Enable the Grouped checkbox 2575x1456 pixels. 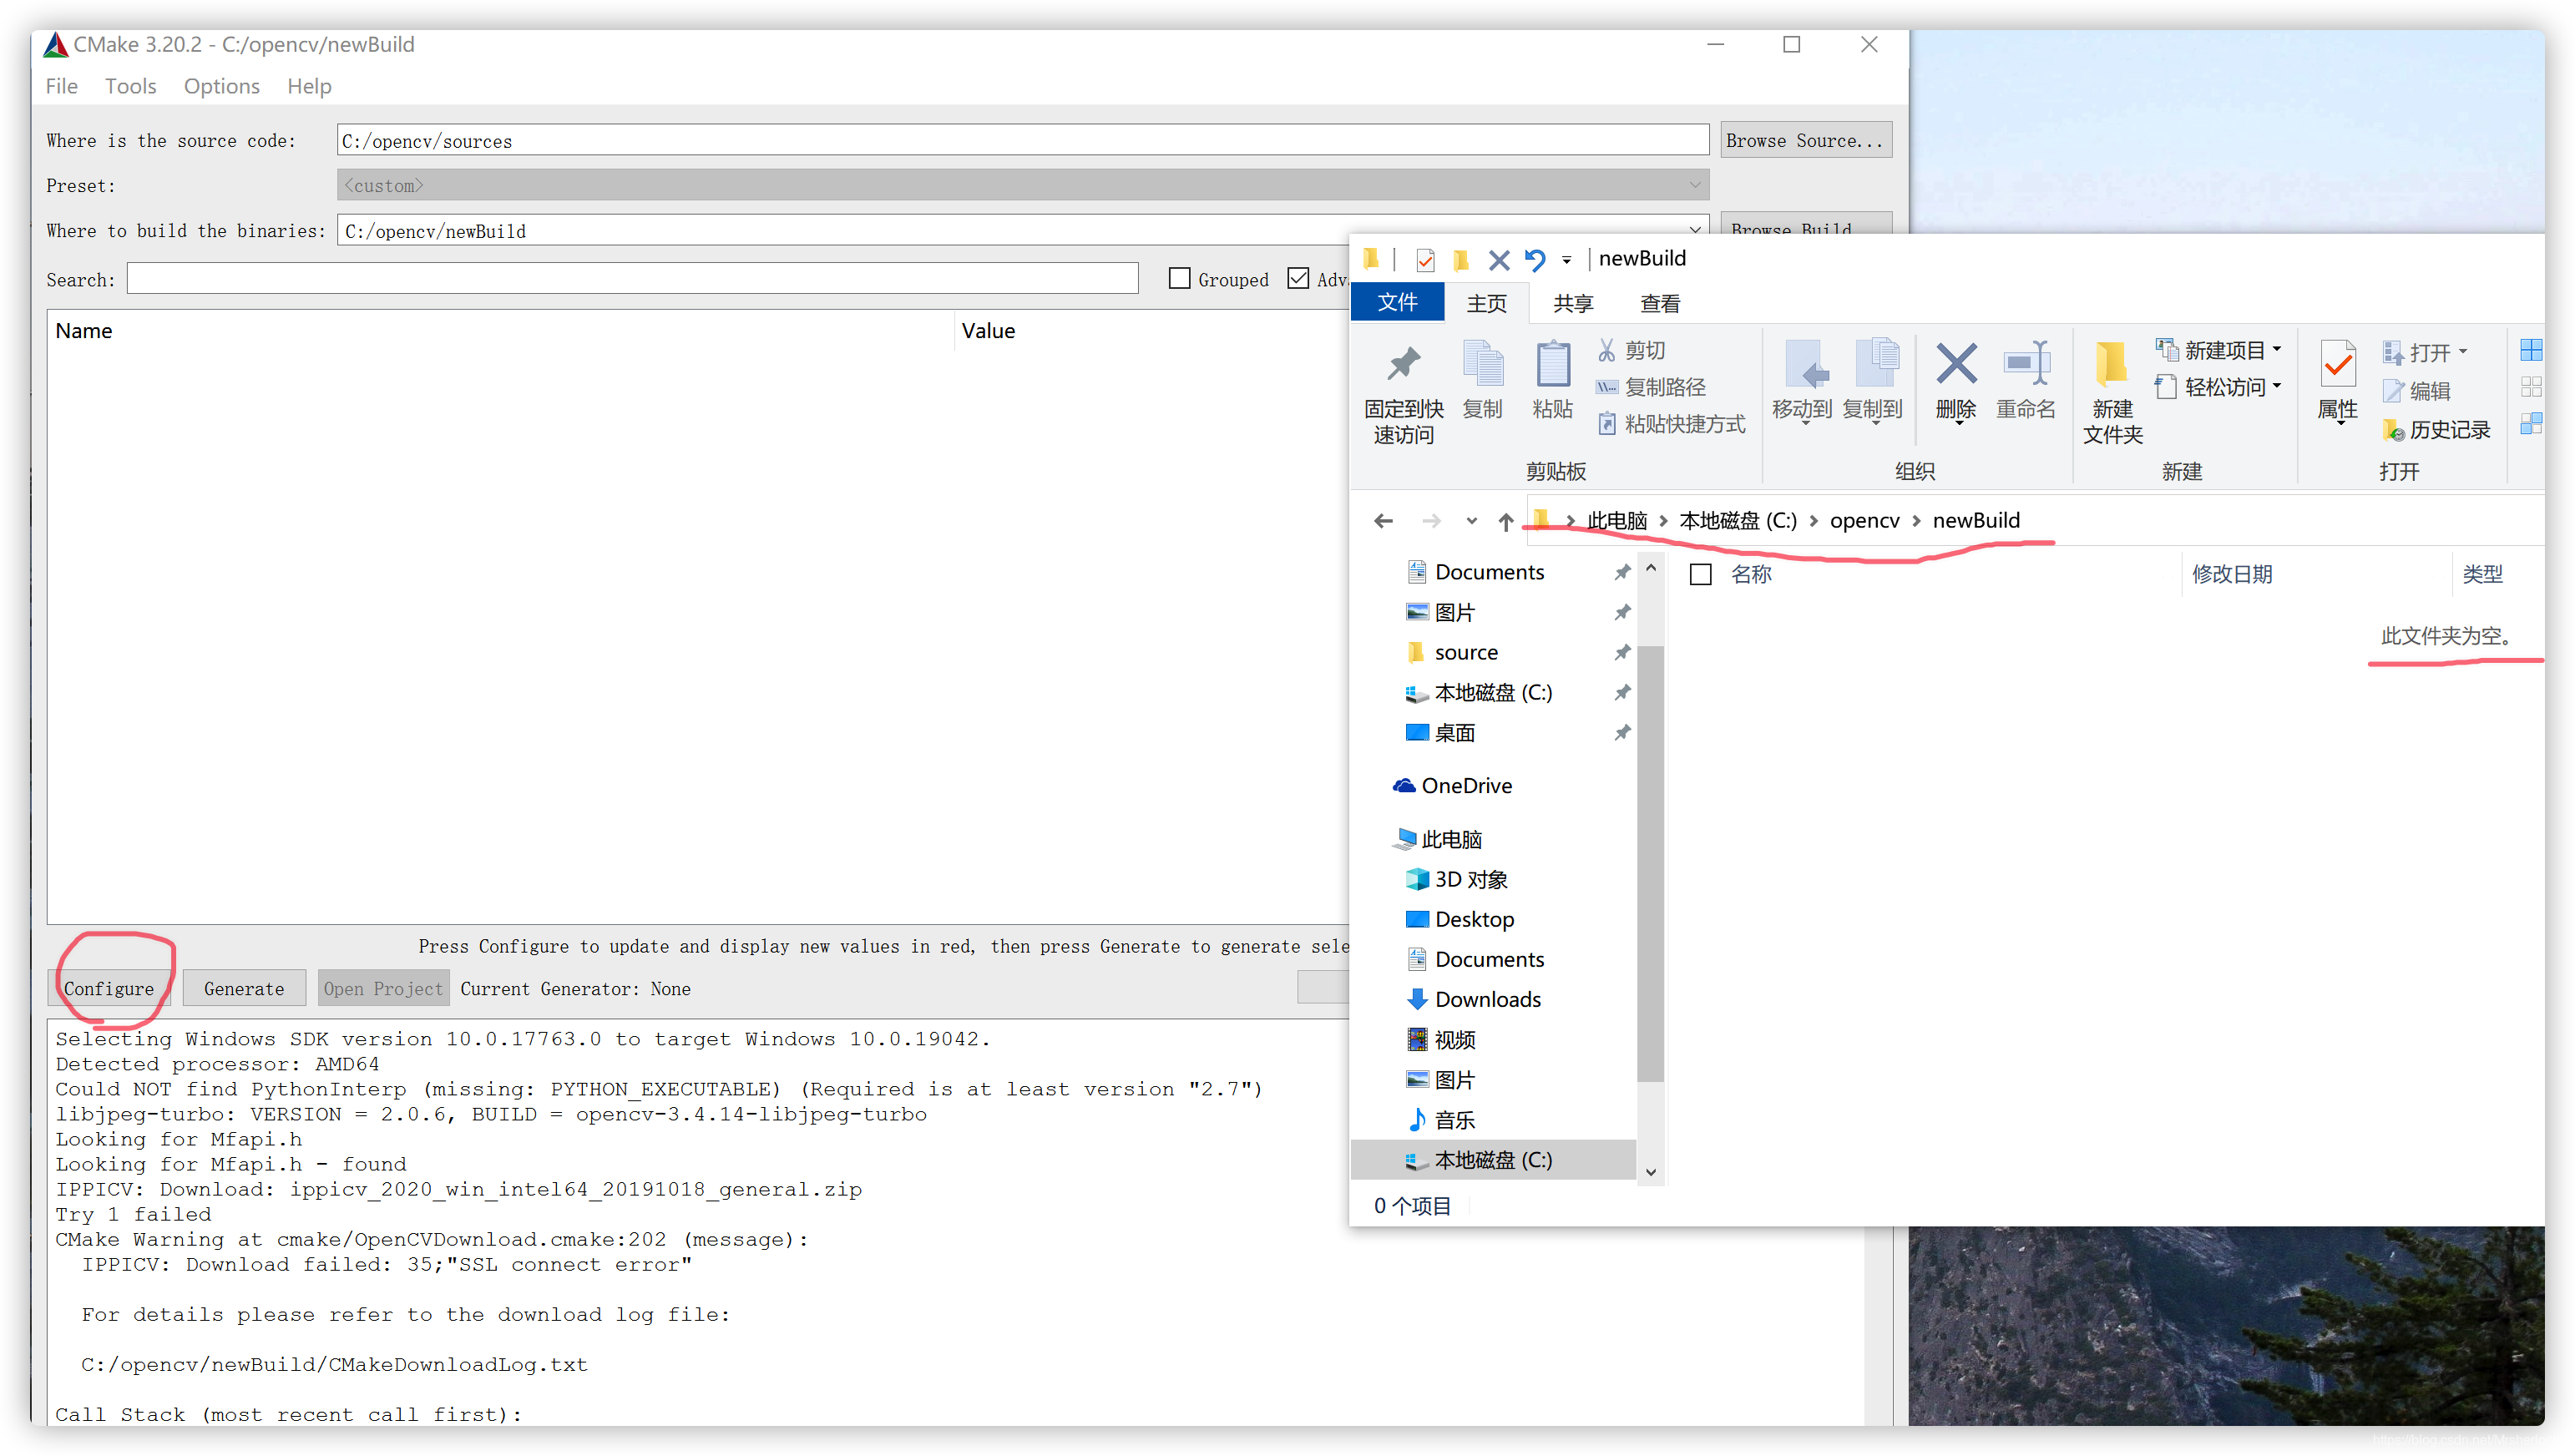pyautogui.click(x=1180, y=279)
